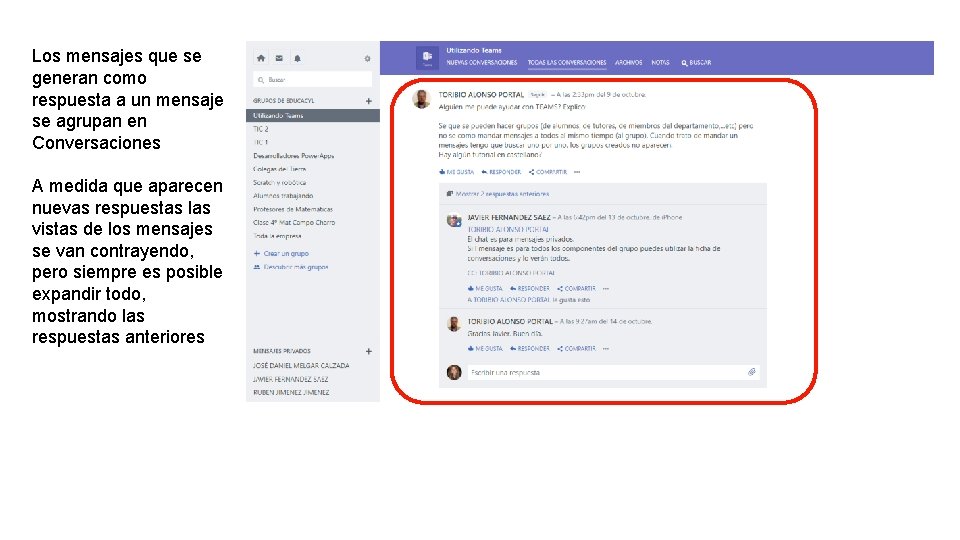Like Javier's reply with Me Gusta

click(485, 288)
